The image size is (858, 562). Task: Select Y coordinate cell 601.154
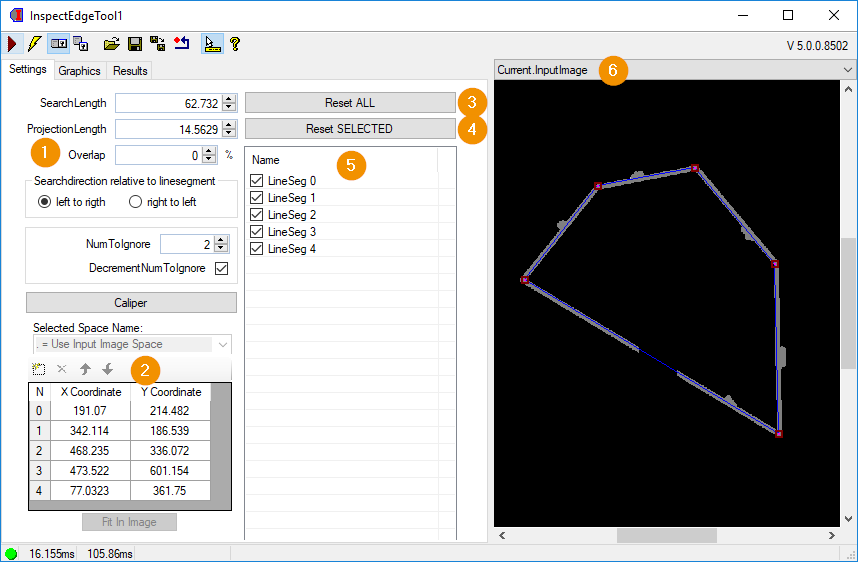pyautogui.click(x=171, y=471)
